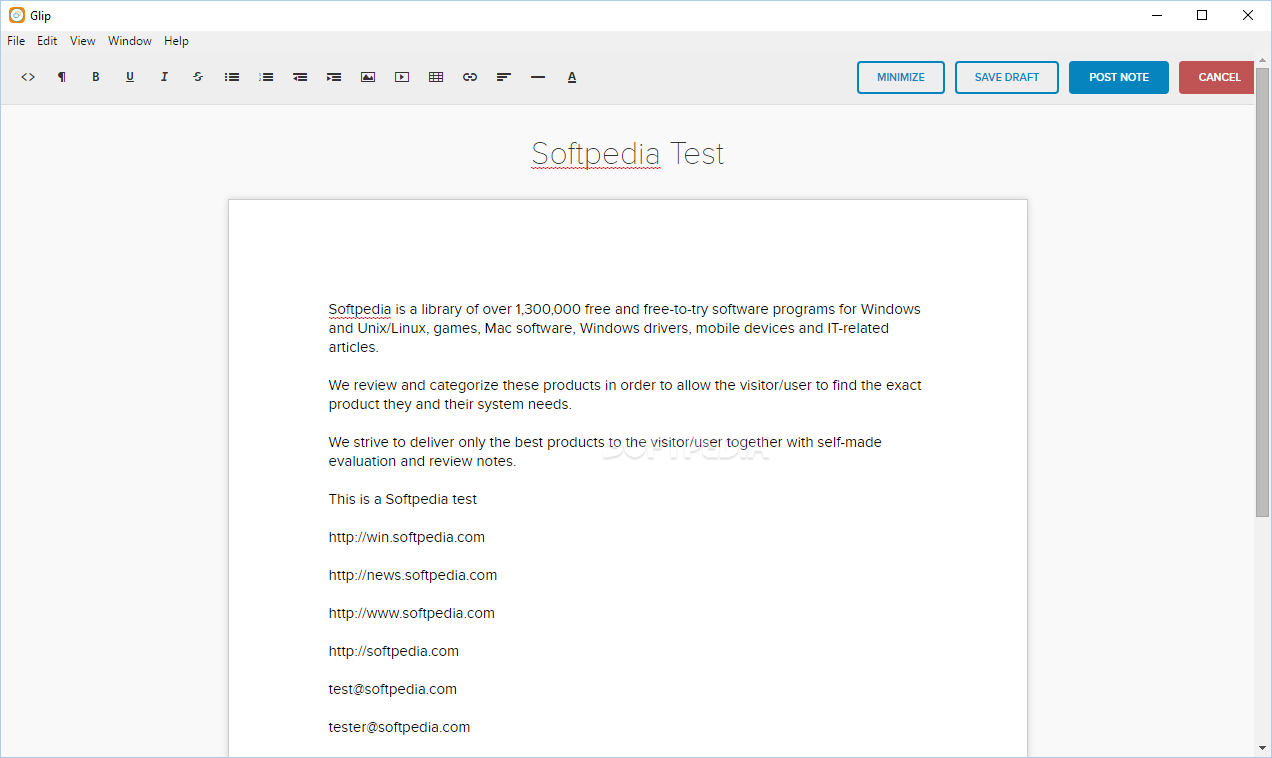Click text test@softpedia.com

click(x=393, y=689)
